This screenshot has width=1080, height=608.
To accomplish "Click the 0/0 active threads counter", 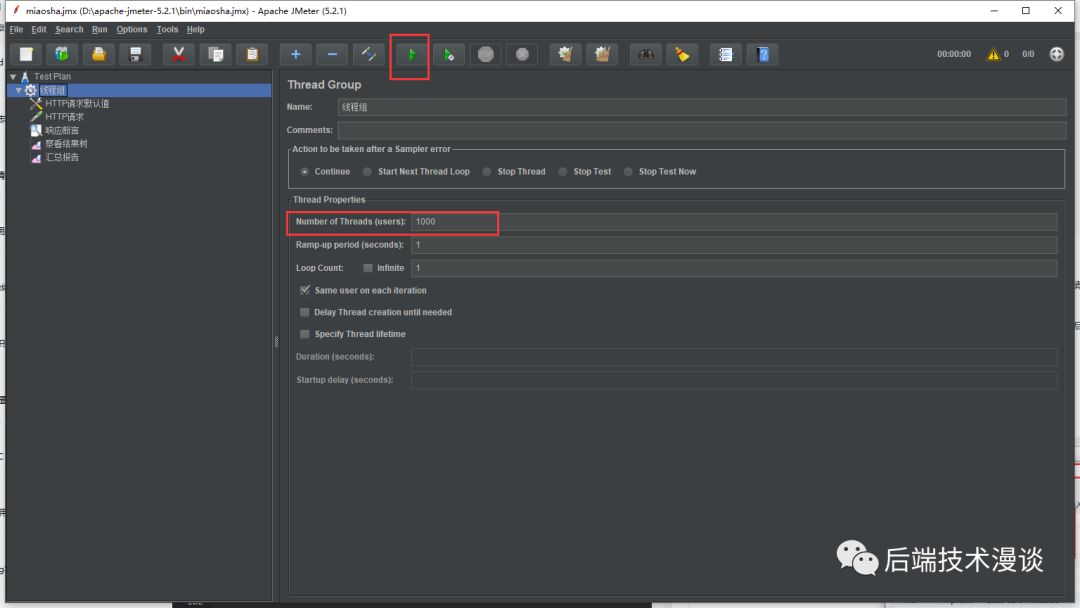I will click(1028, 54).
